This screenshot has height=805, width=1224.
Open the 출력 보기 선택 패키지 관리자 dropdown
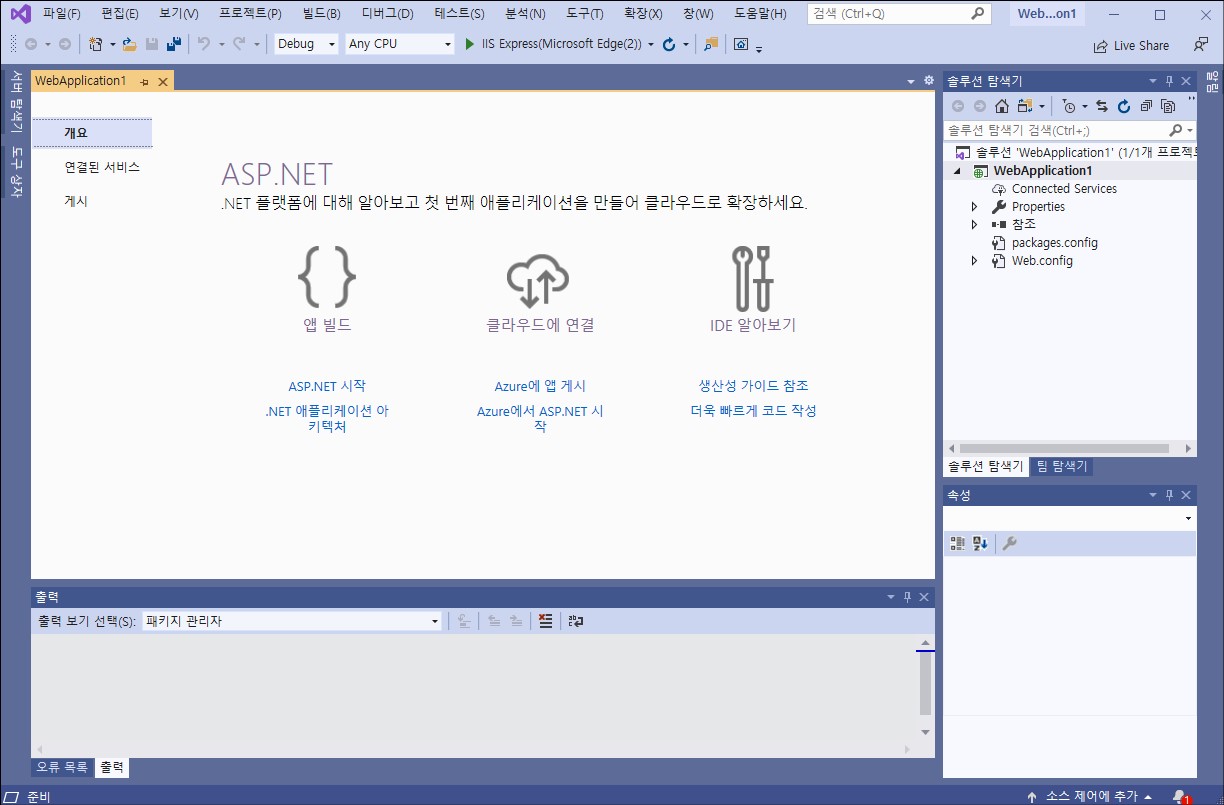[x=292, y=621]
